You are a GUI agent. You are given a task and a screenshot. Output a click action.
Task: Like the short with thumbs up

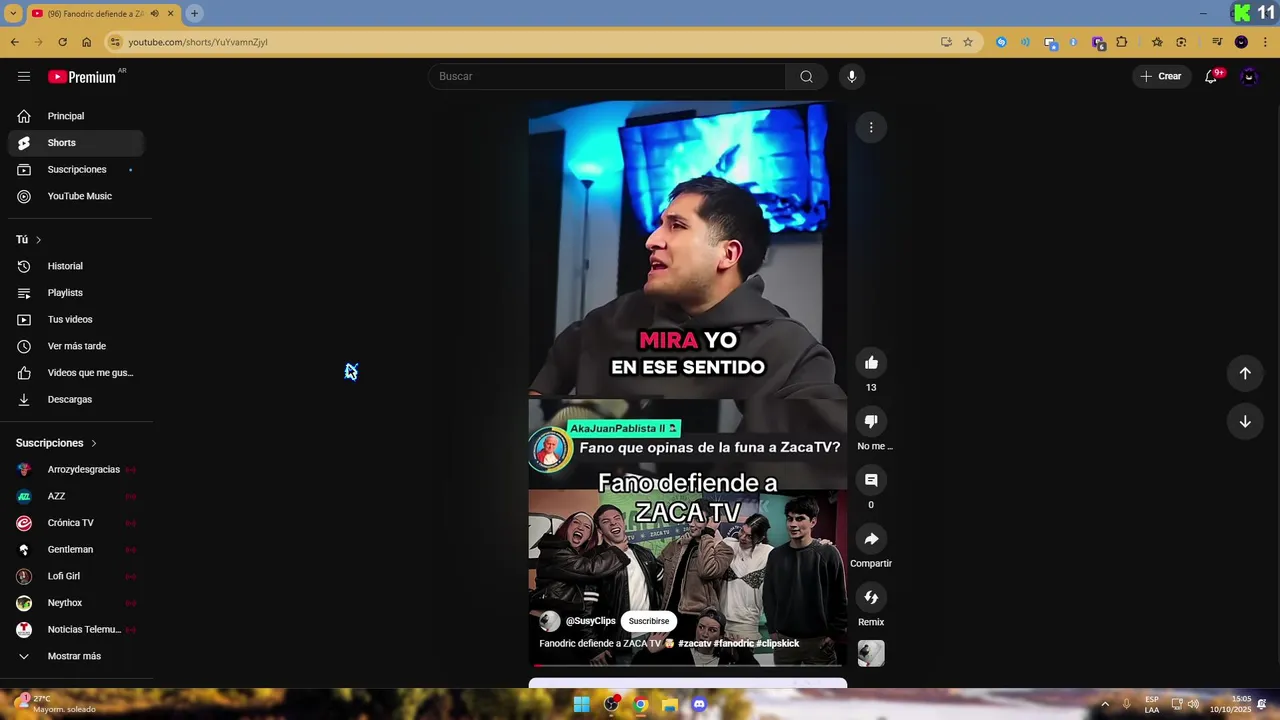coord(871,363)
